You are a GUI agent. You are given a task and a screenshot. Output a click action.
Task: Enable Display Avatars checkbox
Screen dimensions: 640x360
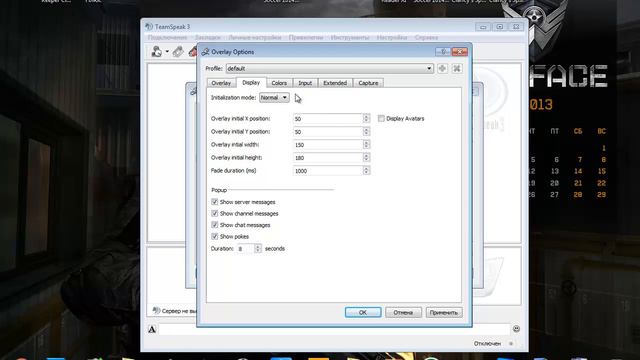tap(381, 118)
